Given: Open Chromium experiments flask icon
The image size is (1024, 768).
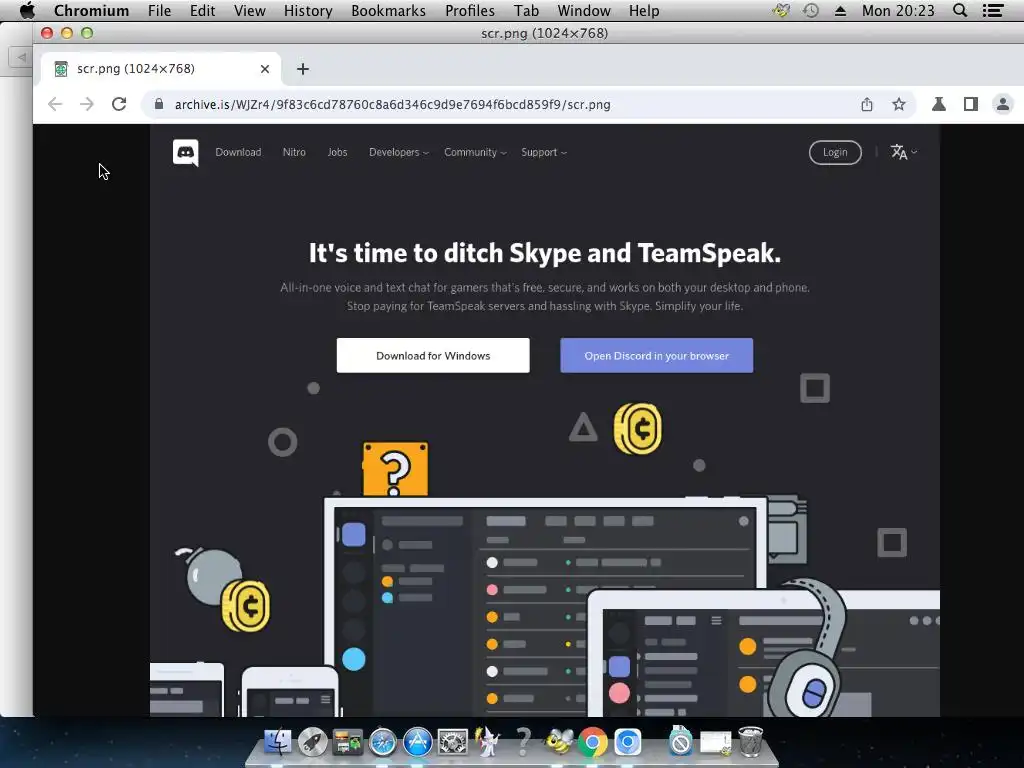Looking at the screenshot, I should click(x=938, y=104).
